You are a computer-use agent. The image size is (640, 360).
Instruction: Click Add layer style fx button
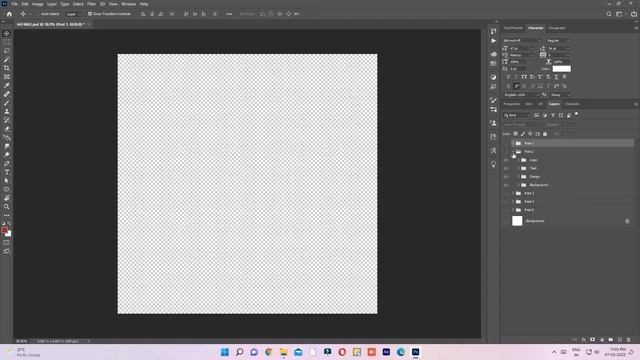584,340
